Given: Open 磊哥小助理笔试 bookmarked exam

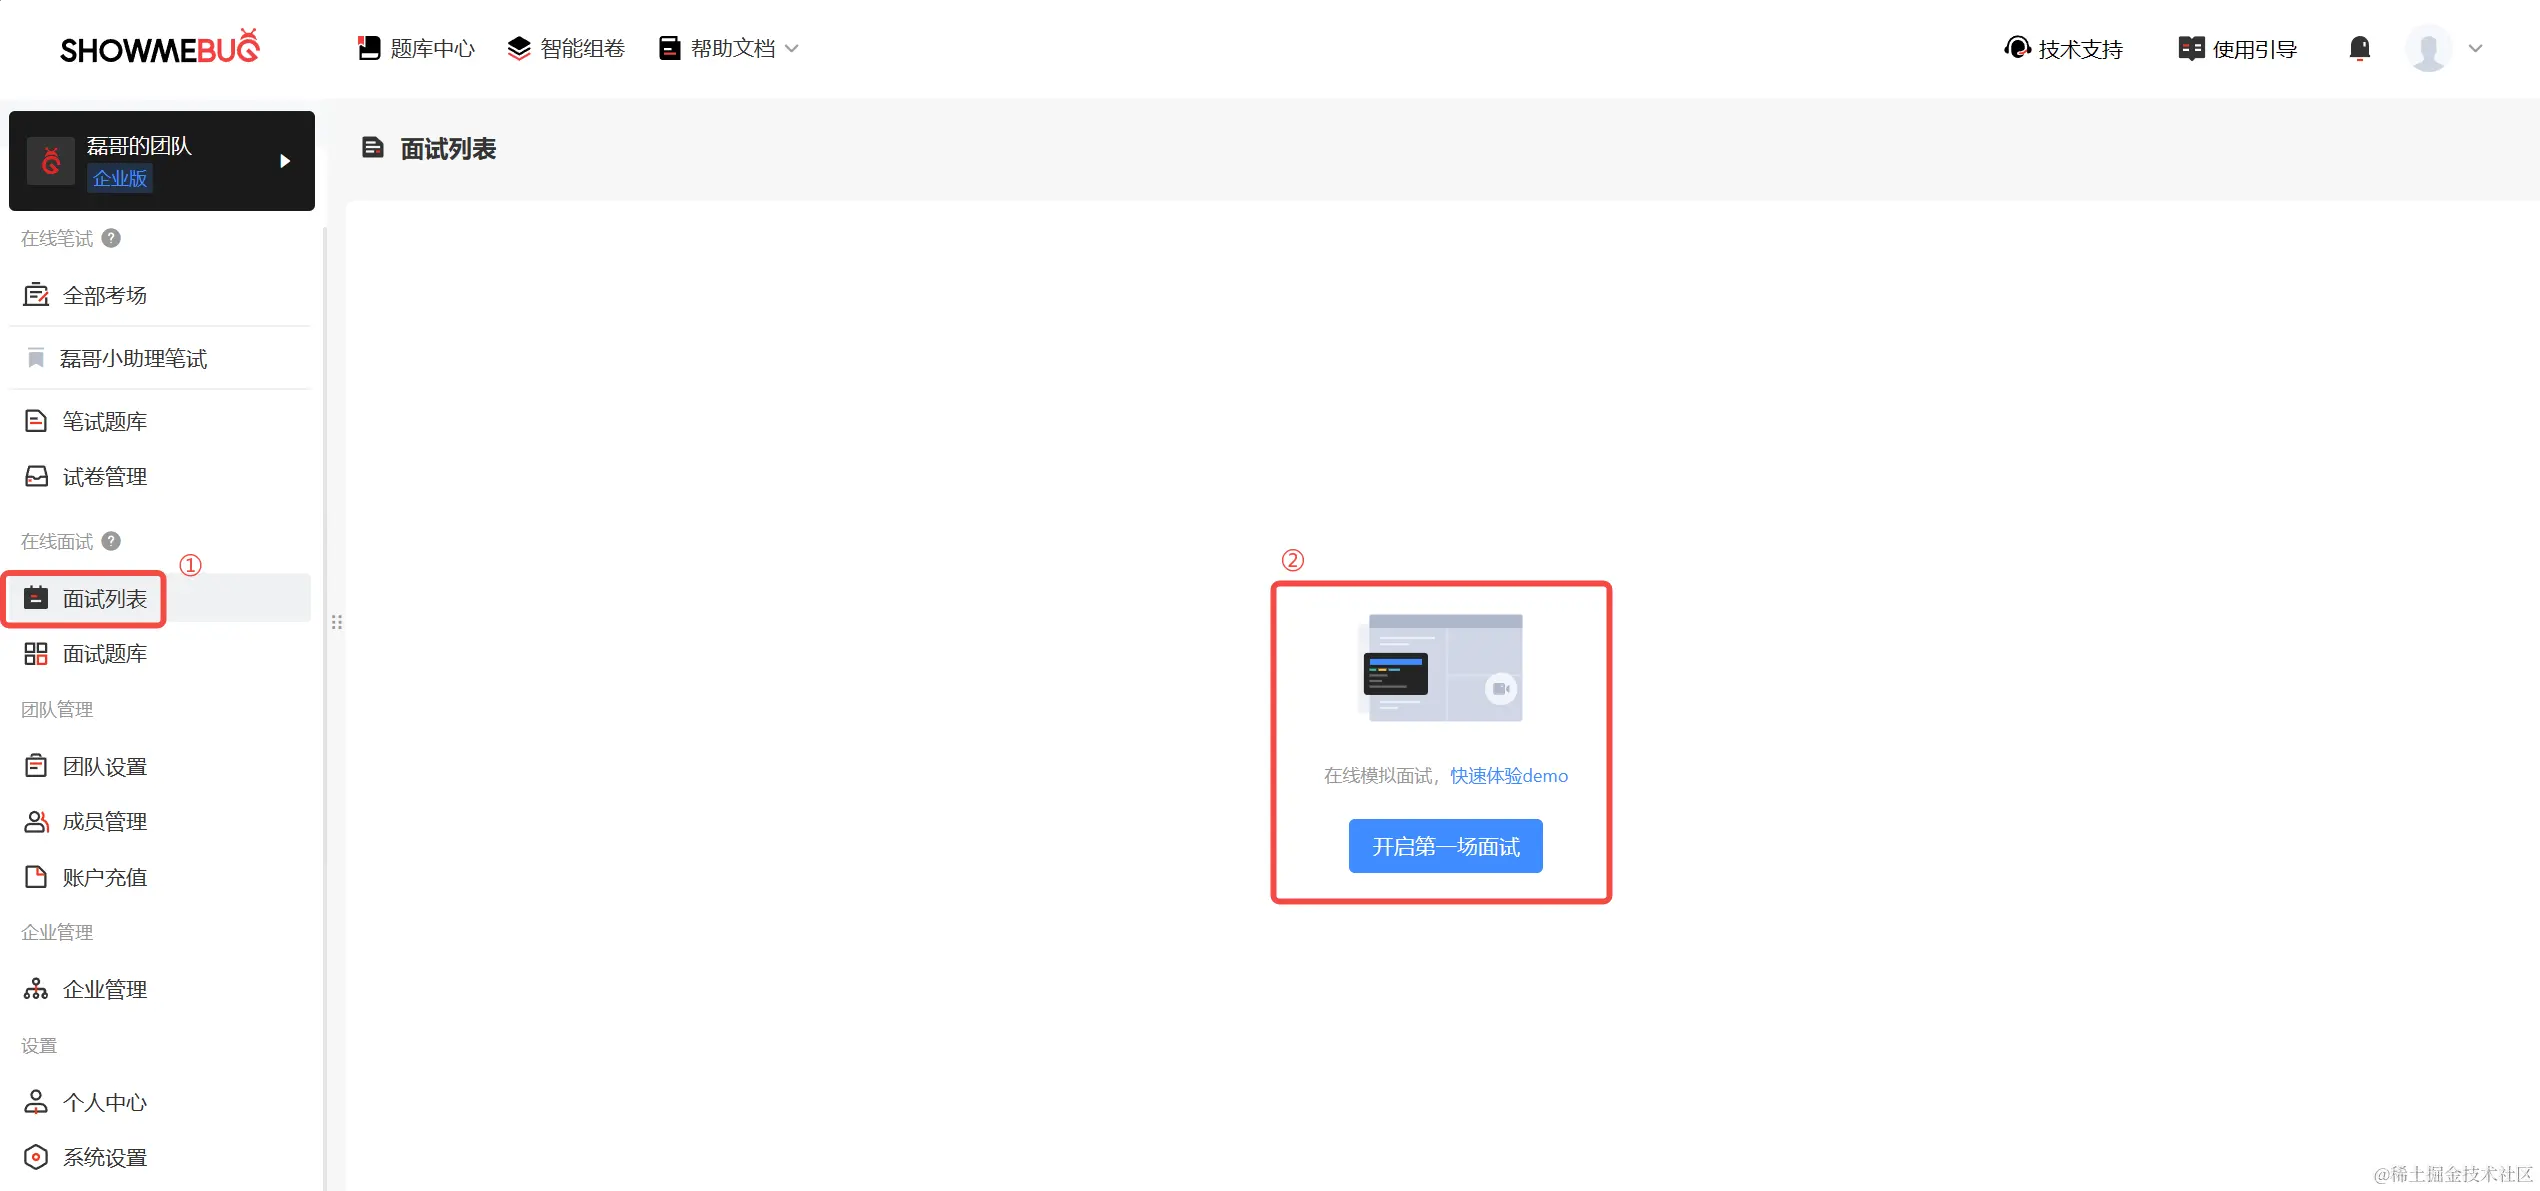Looking at the screenshot, I should (132, 358).
